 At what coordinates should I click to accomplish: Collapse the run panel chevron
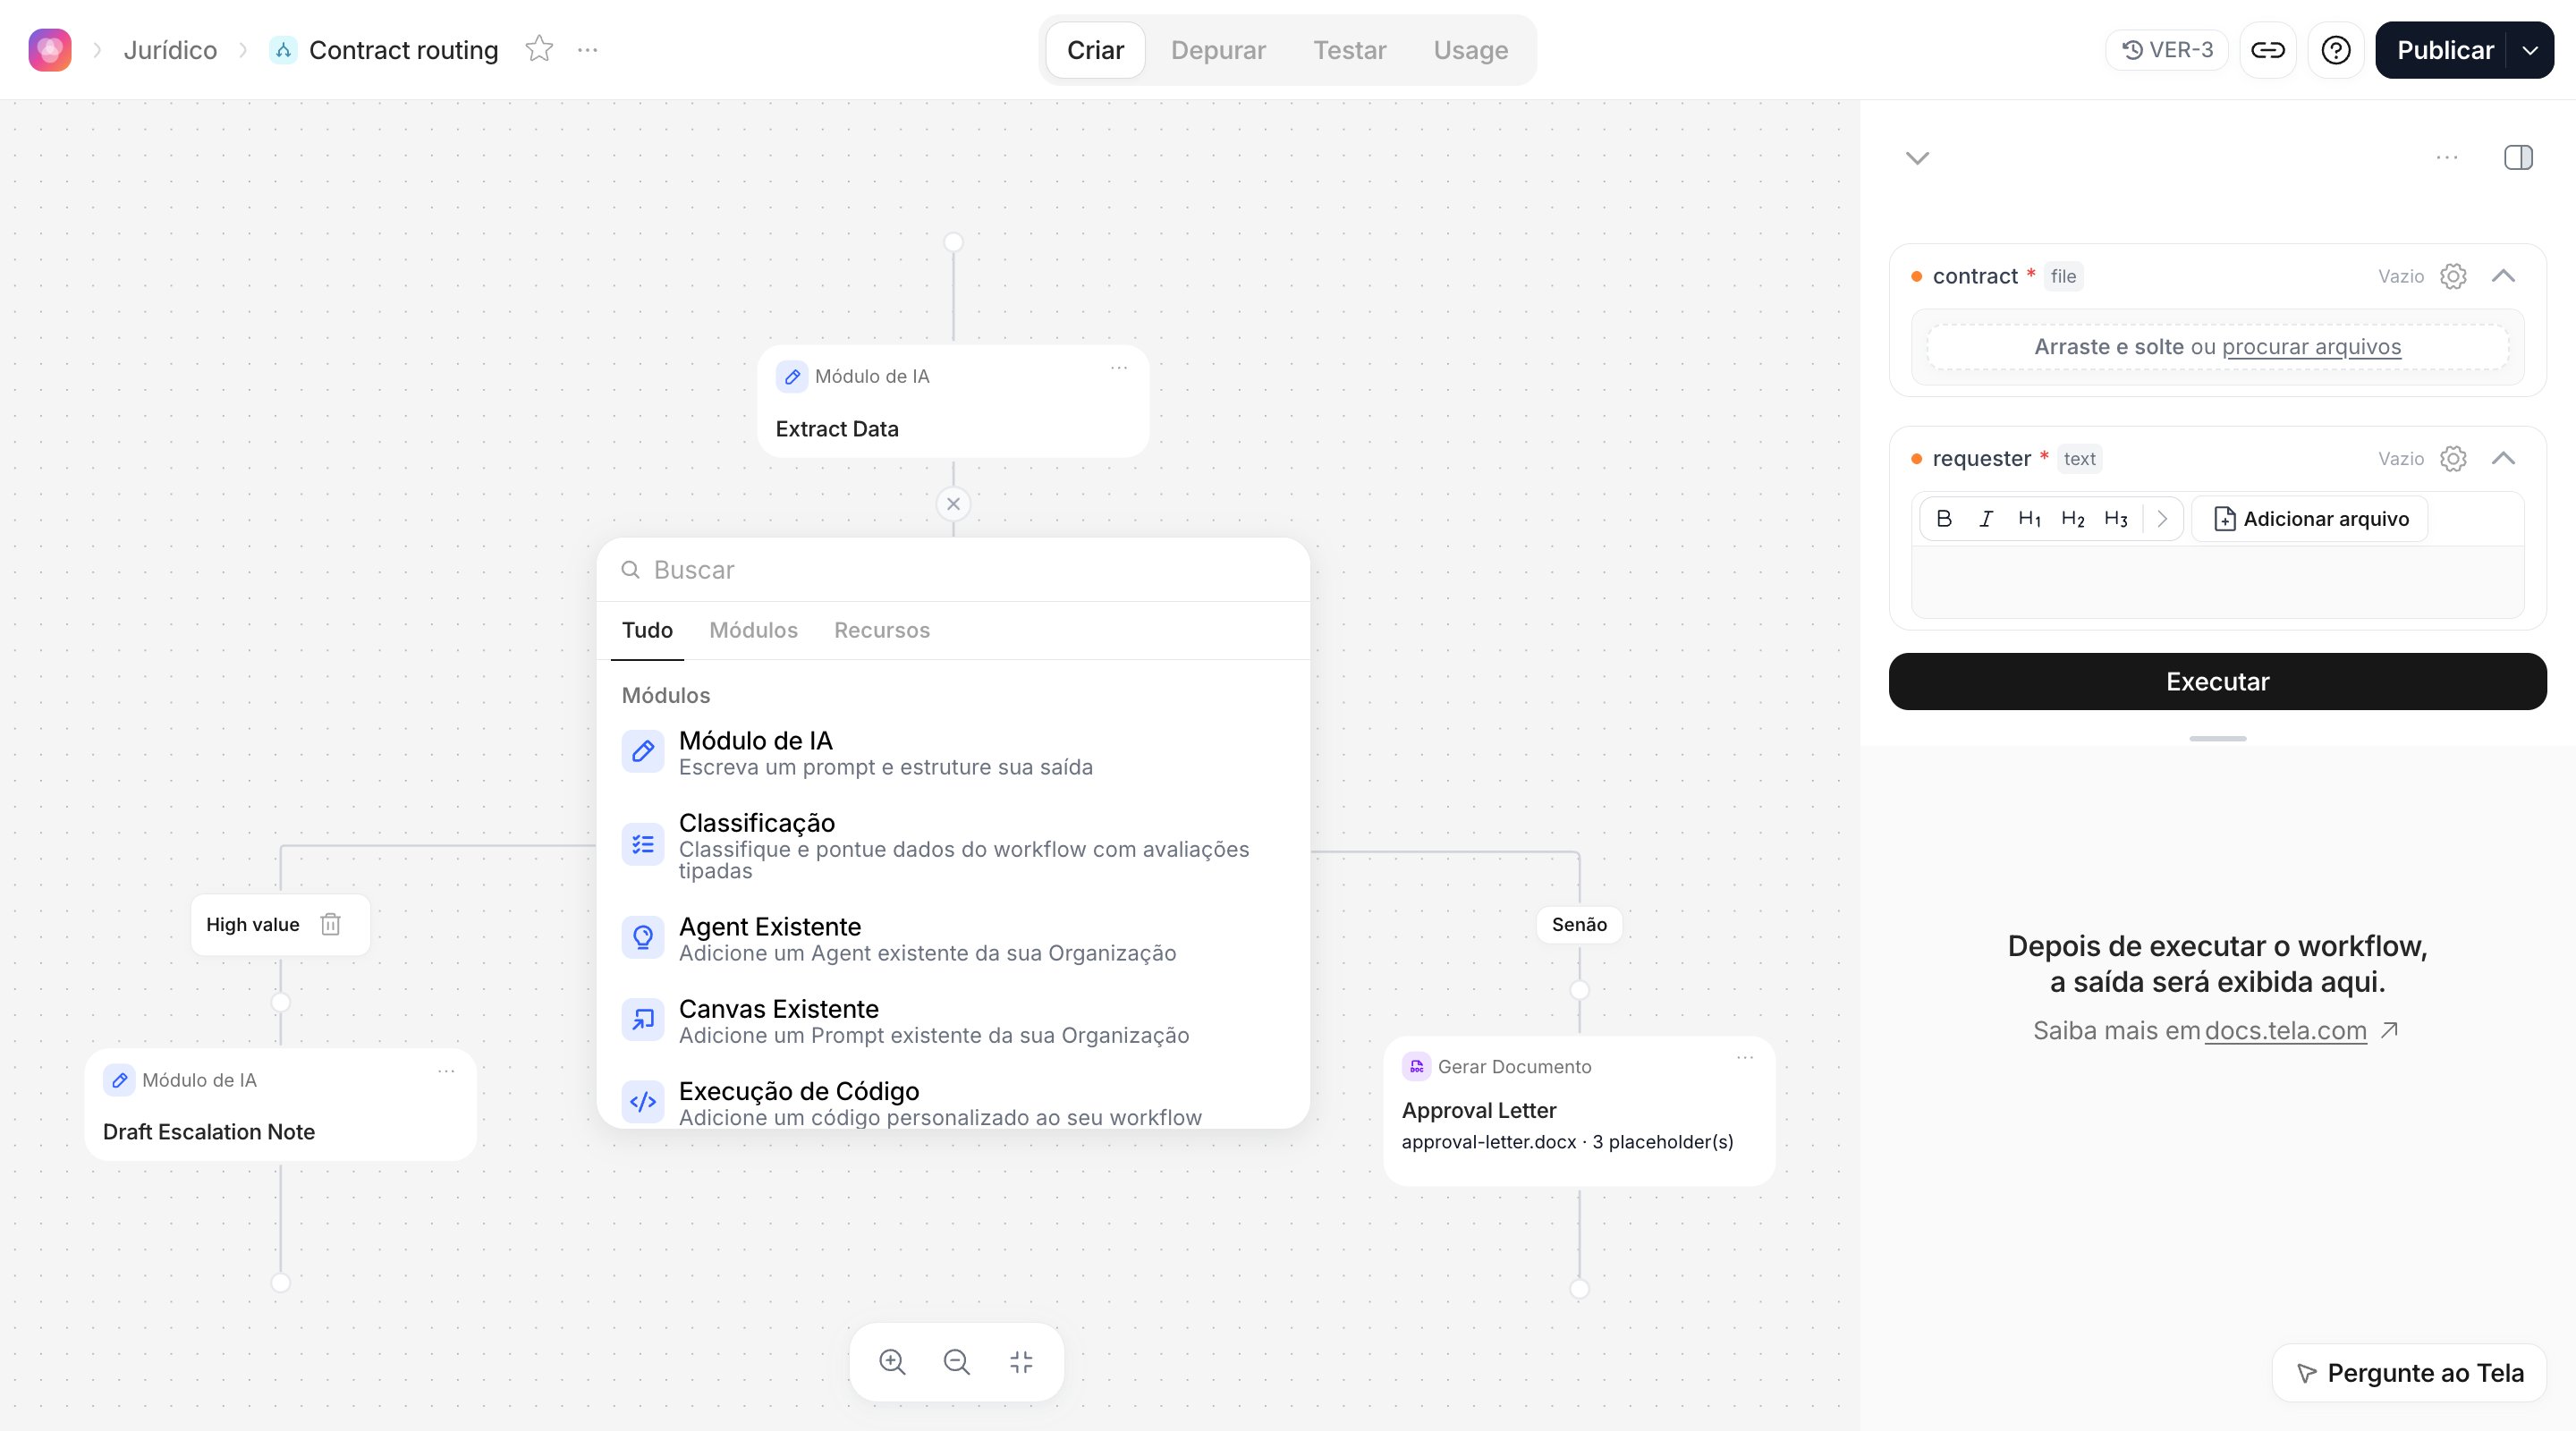click(x=1917, y=158)
